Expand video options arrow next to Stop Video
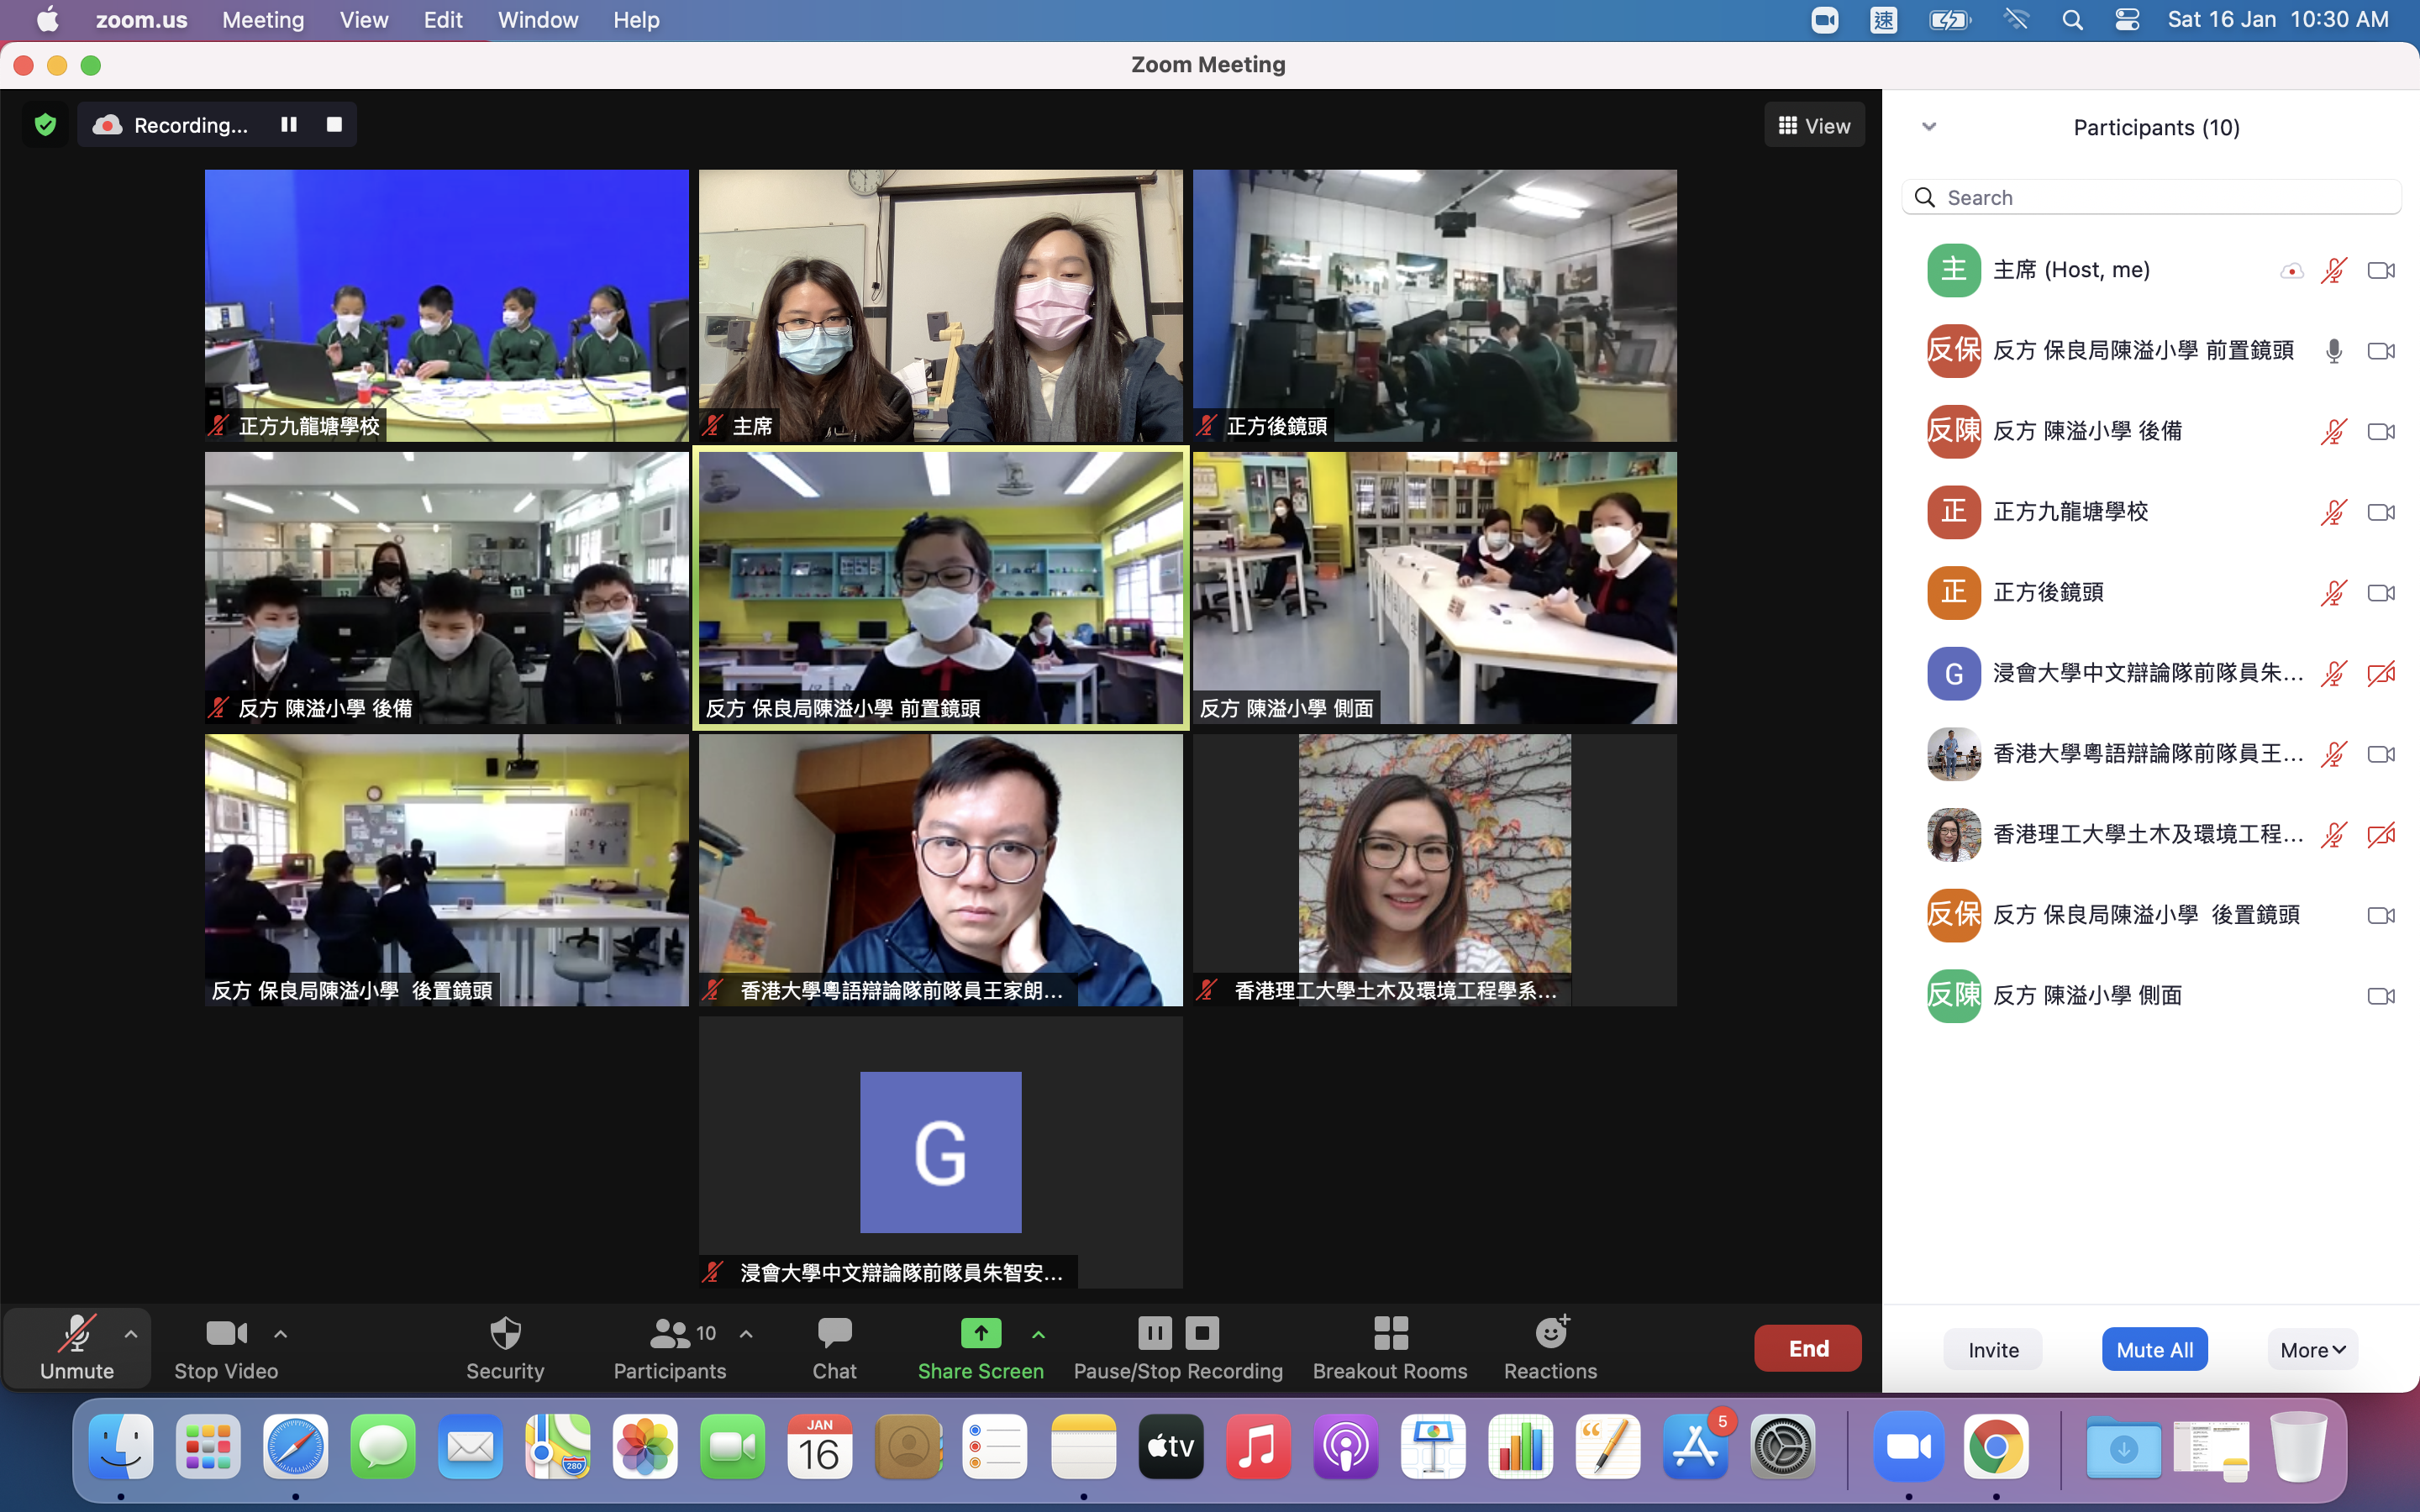Screen dimensions: 2420x1512 281,1334
